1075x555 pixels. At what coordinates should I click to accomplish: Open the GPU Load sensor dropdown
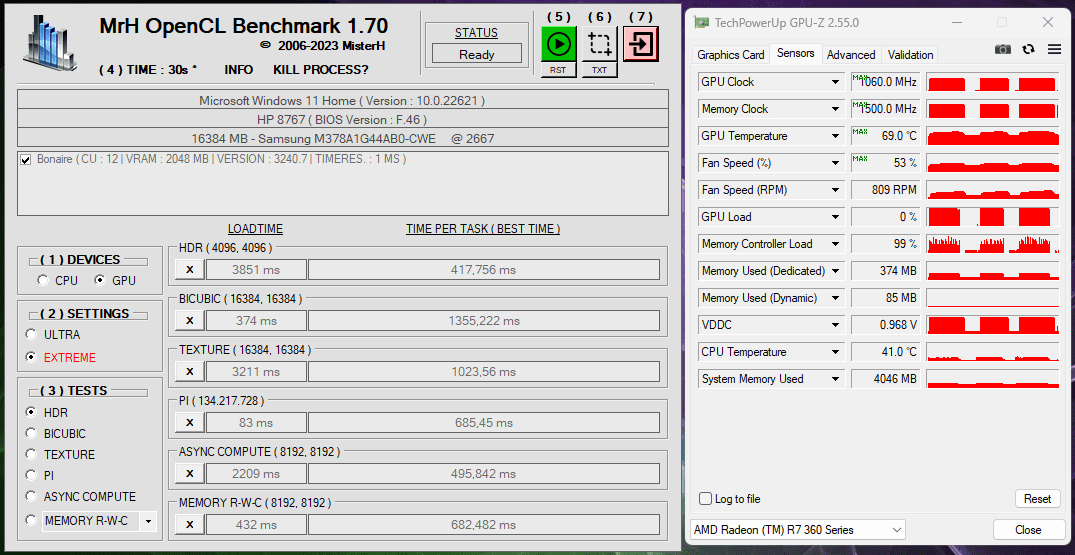(x=835, y=217)
